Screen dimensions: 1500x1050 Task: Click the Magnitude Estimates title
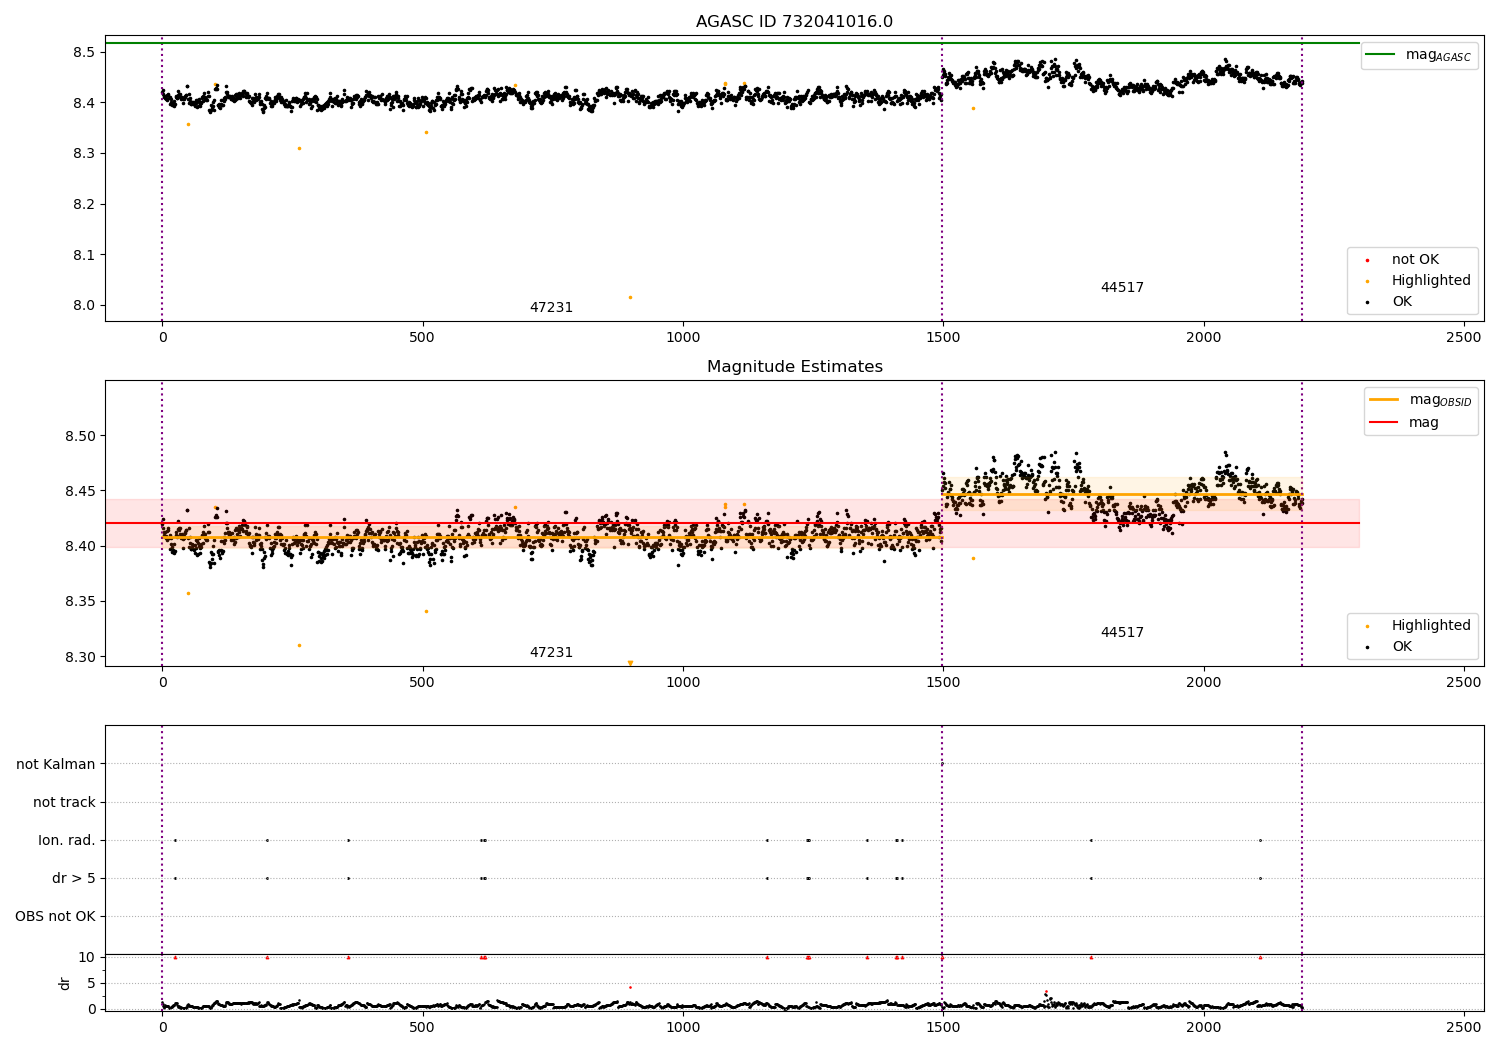[794, 367]
